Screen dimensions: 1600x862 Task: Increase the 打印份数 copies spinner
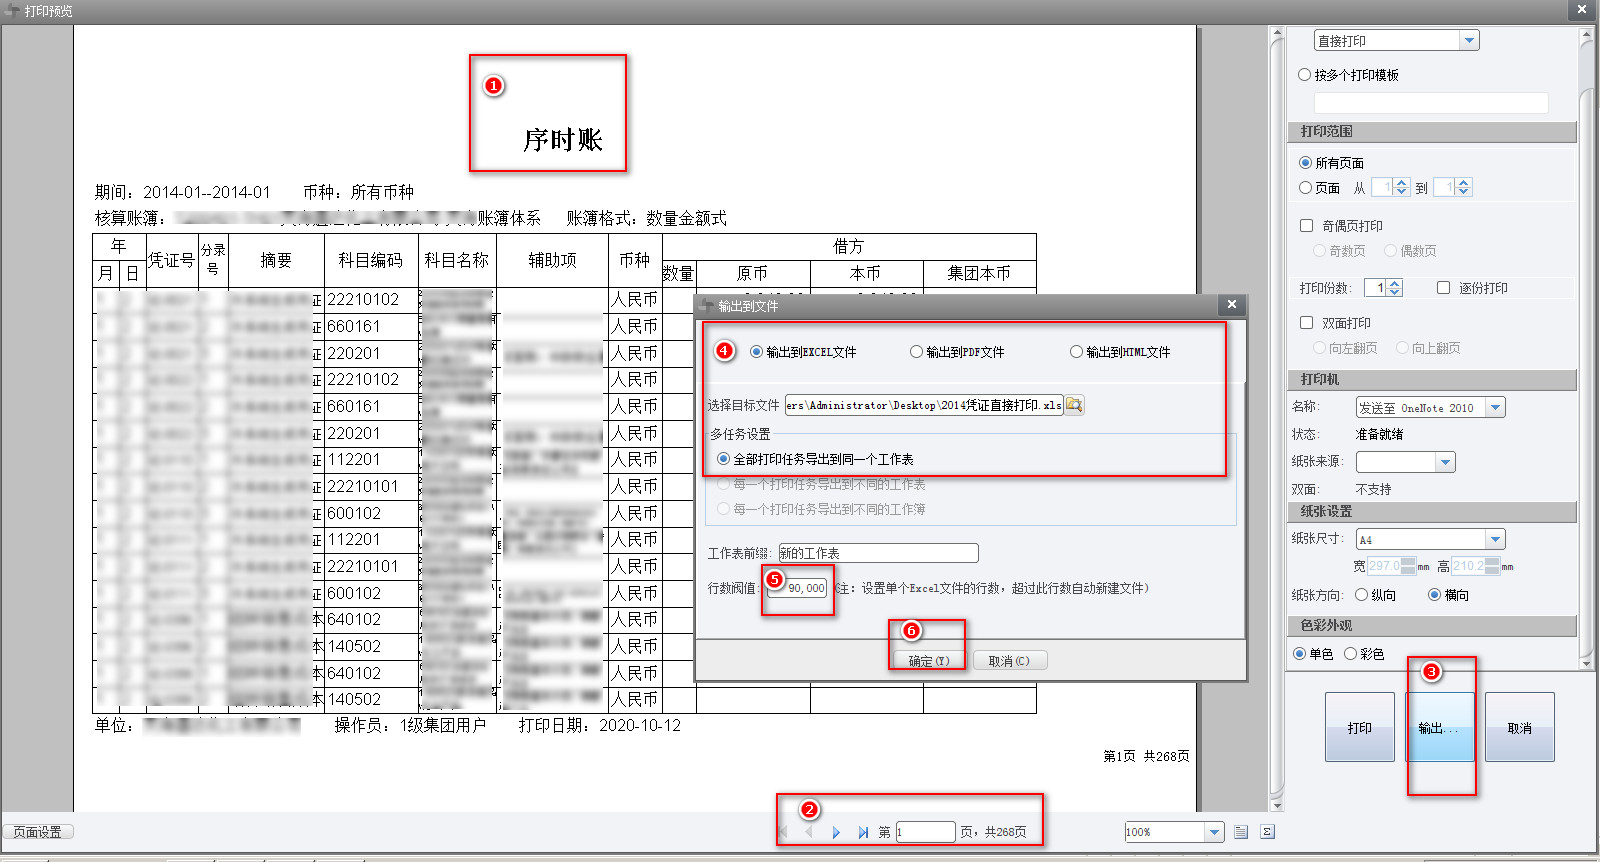[x=1395, y=284]
